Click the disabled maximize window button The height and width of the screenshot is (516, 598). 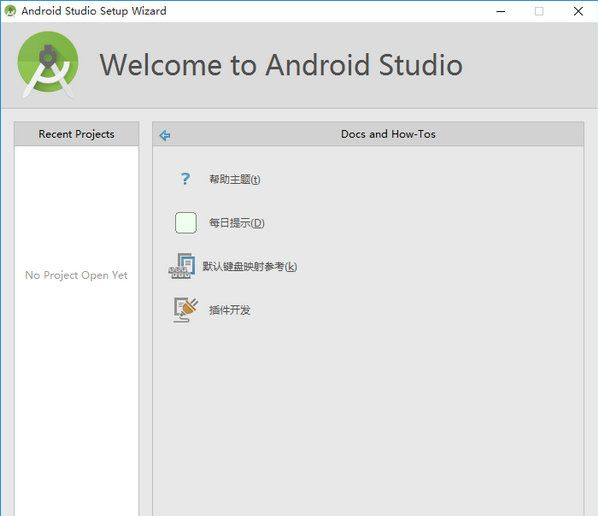(x=539, y=11)
